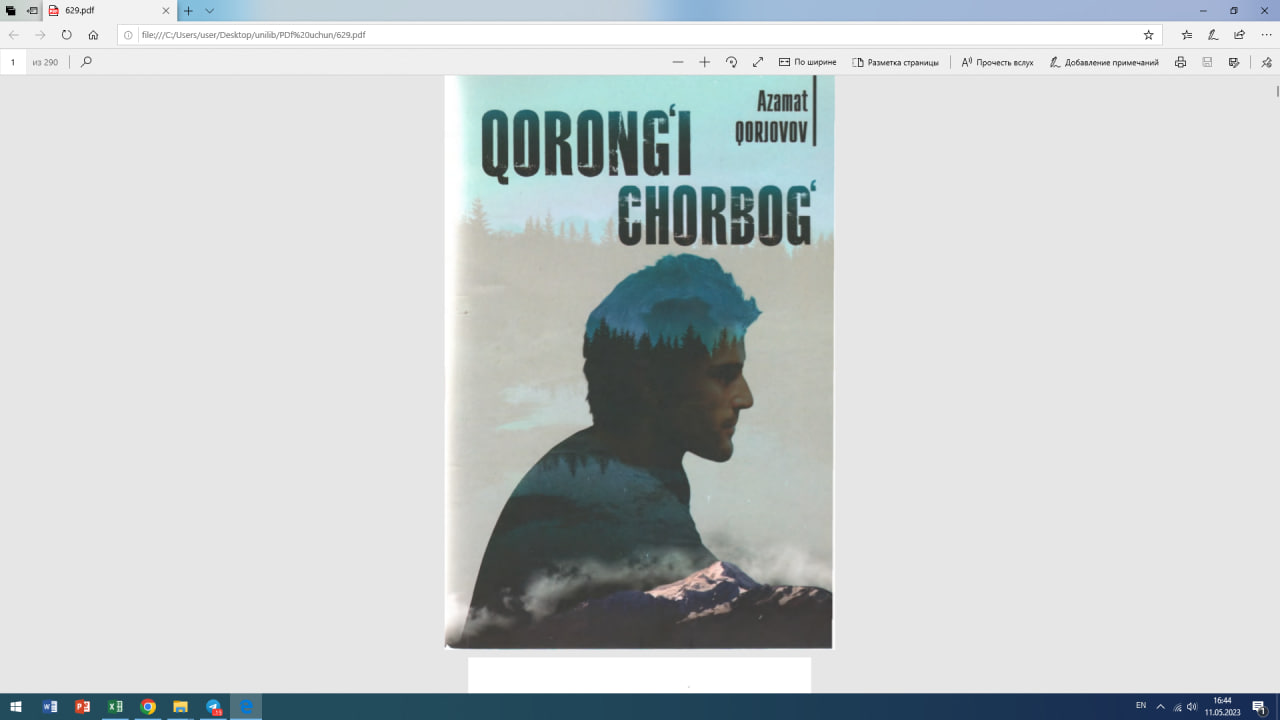Zoom out of the PDF document

pos(678,61)
